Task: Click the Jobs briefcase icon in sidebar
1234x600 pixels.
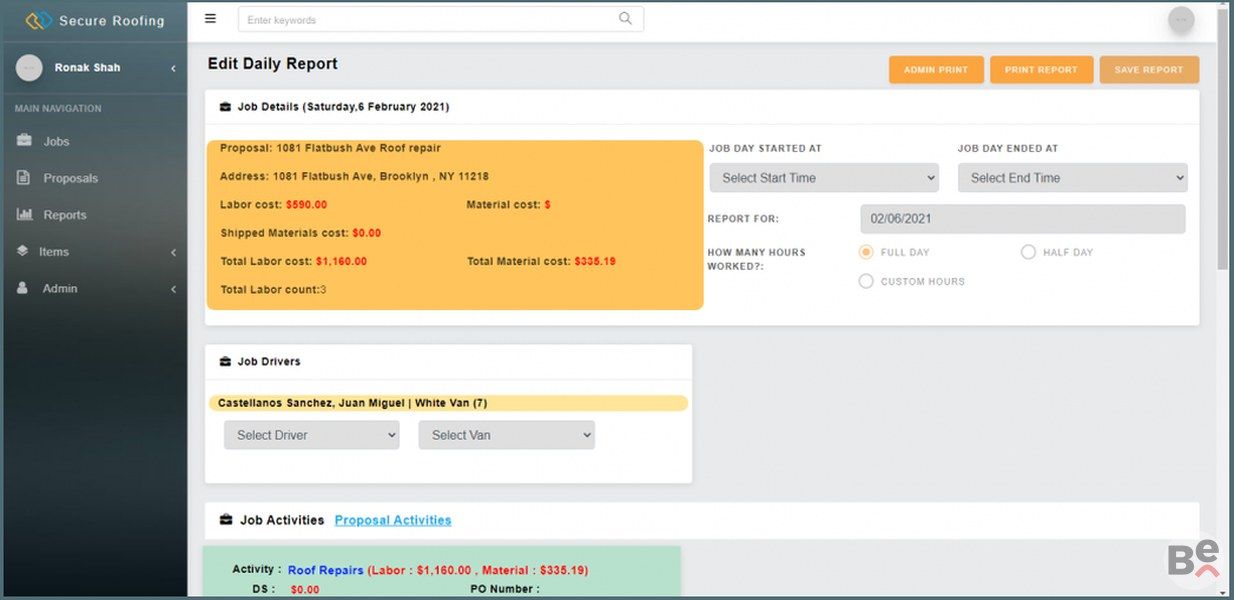Action: pyautogui.click(x=24, y=141)
